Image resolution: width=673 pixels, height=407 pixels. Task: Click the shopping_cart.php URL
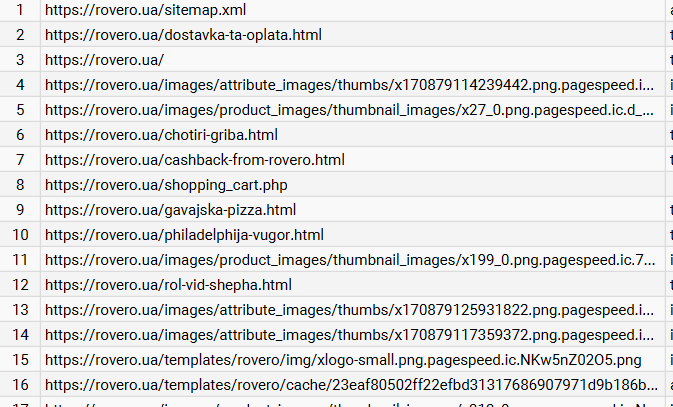[166, 185]
